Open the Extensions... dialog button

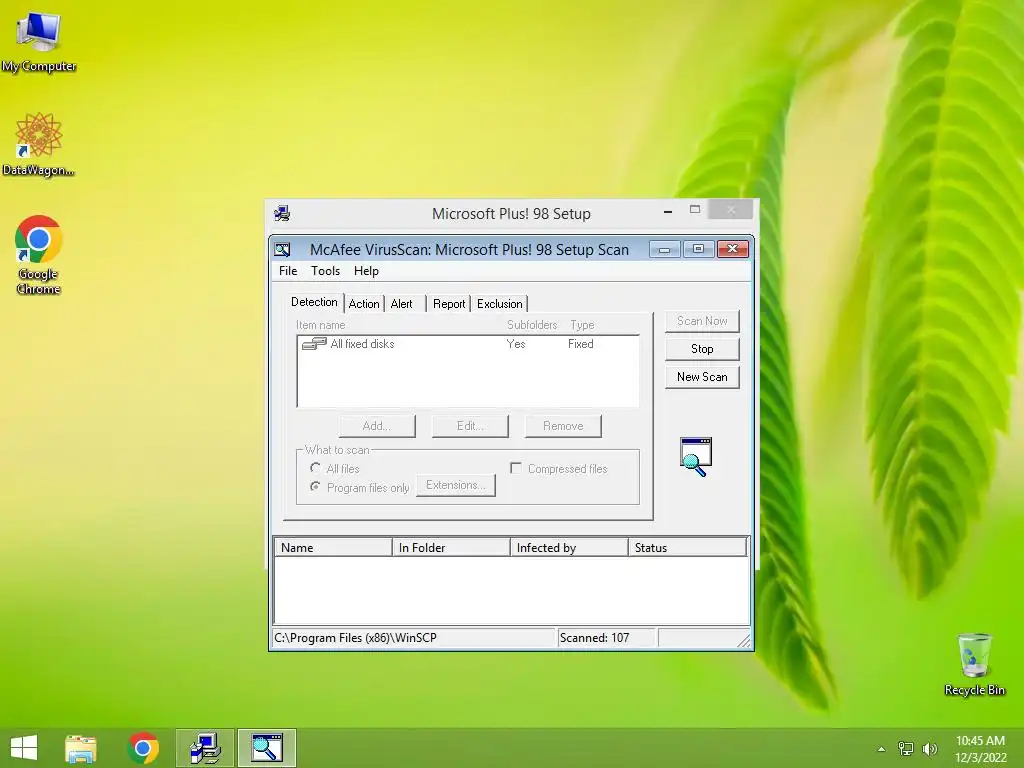pos(456,485)
